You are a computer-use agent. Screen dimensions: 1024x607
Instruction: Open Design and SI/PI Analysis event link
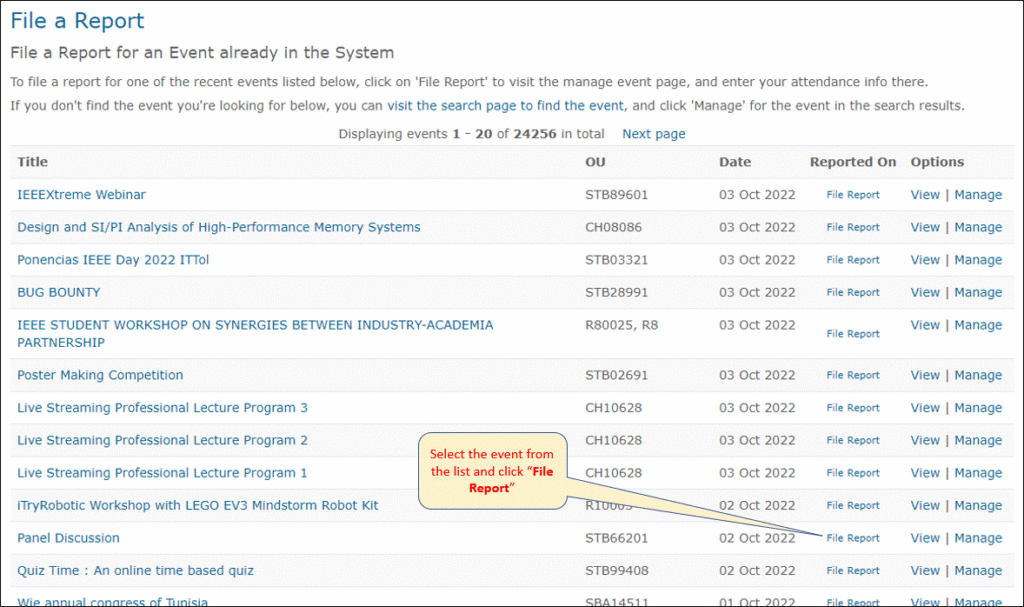(x=219, y=226)
